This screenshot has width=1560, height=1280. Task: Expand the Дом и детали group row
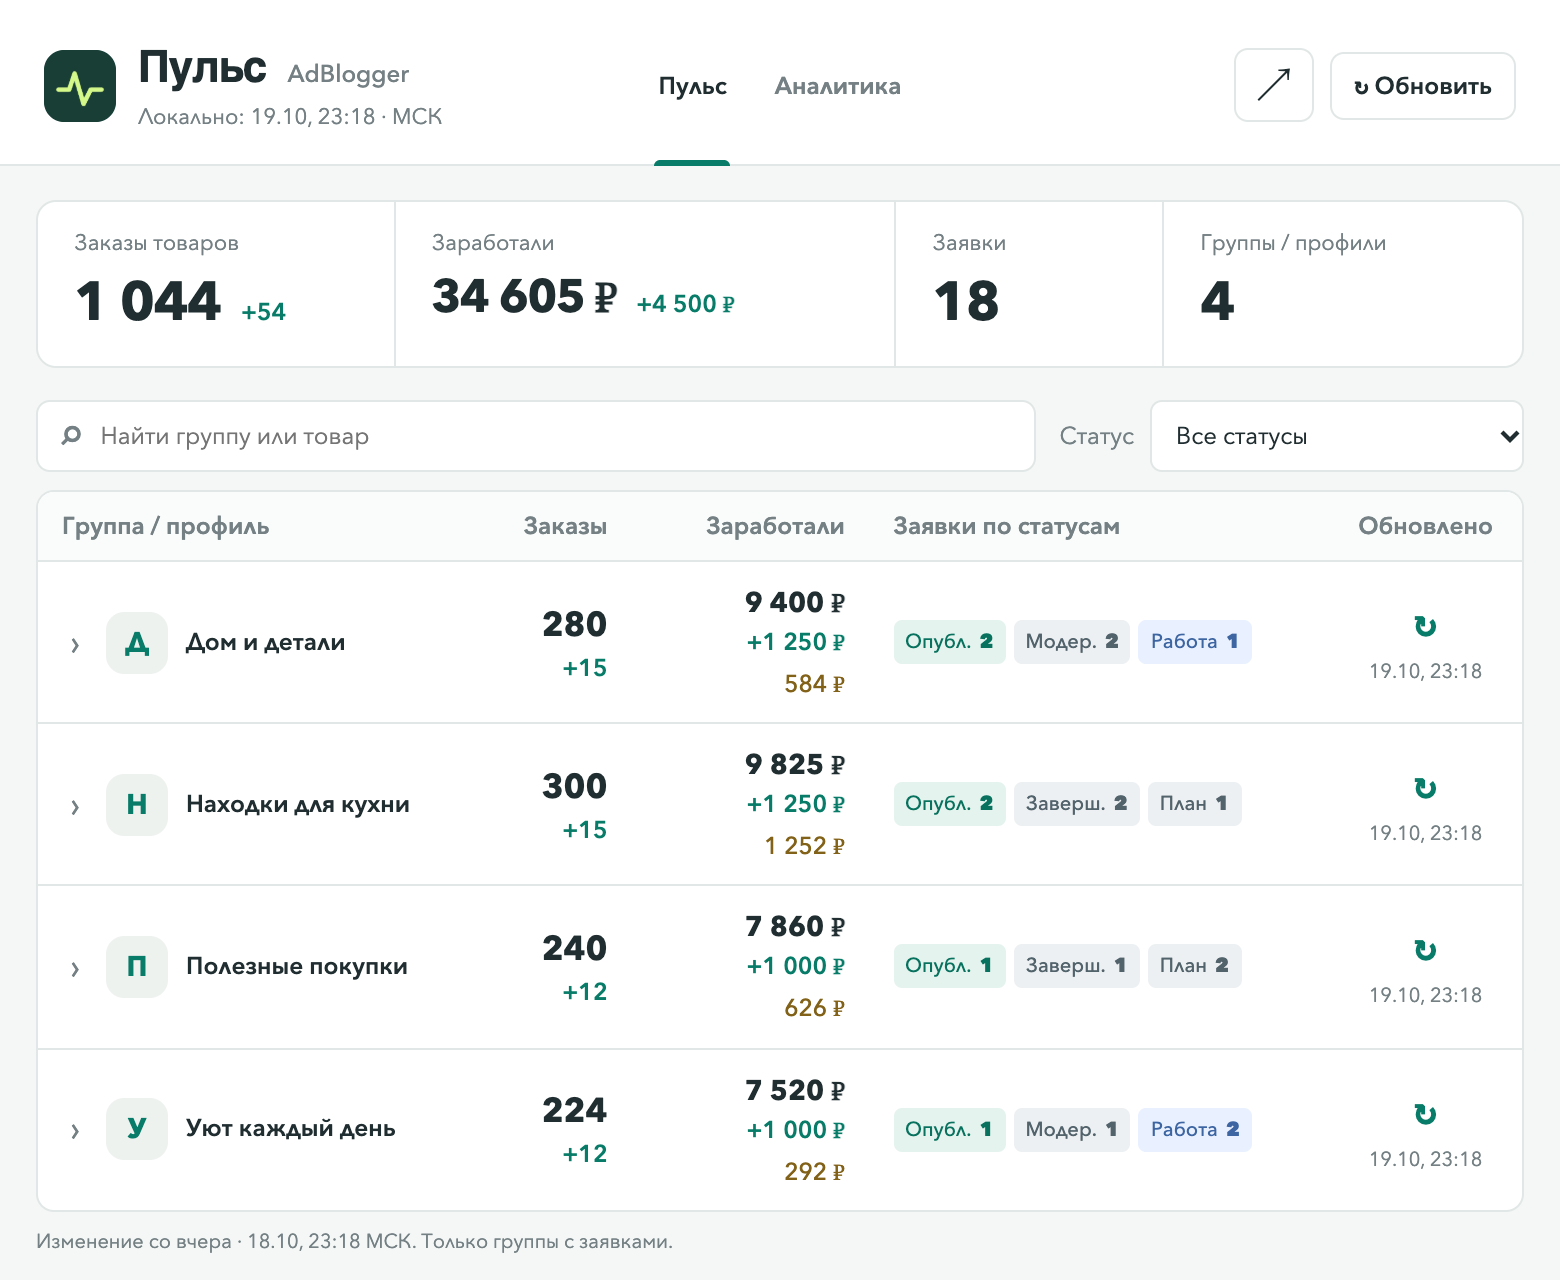pos(75,645)
